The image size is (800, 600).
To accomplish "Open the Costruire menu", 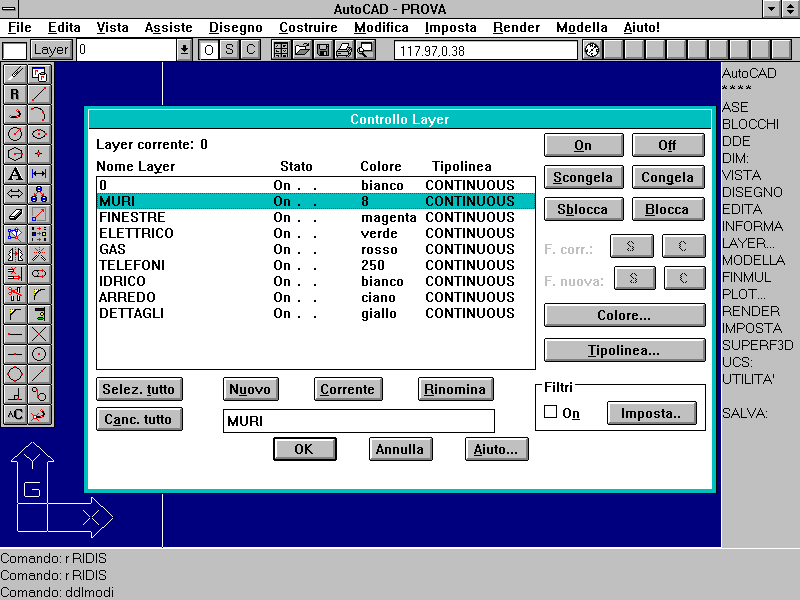I will pos(308,28).
